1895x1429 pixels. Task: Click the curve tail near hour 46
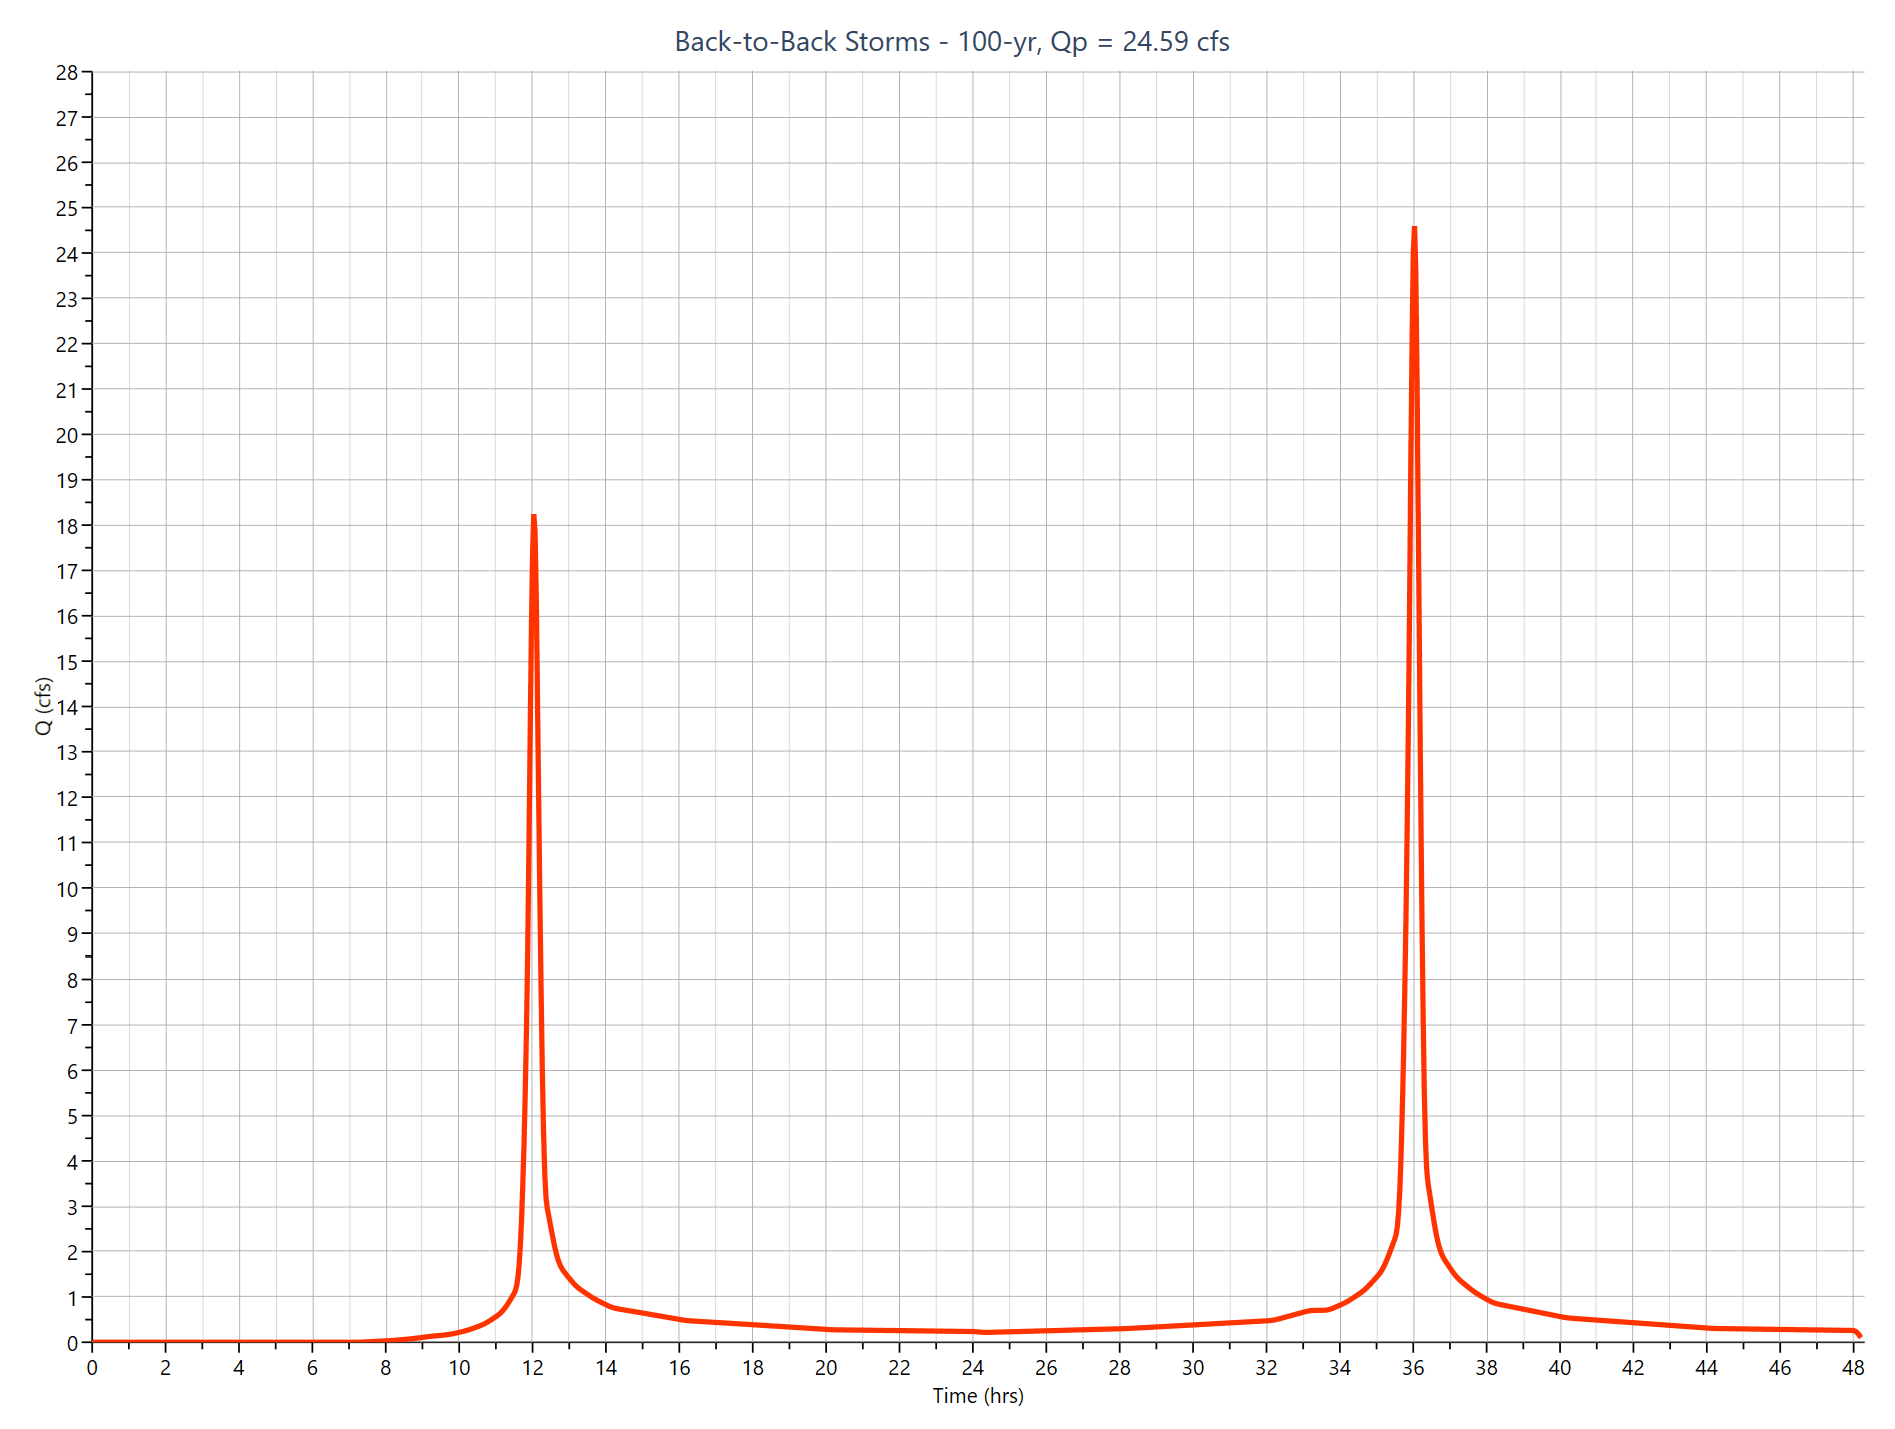tap(1780, 1330)
